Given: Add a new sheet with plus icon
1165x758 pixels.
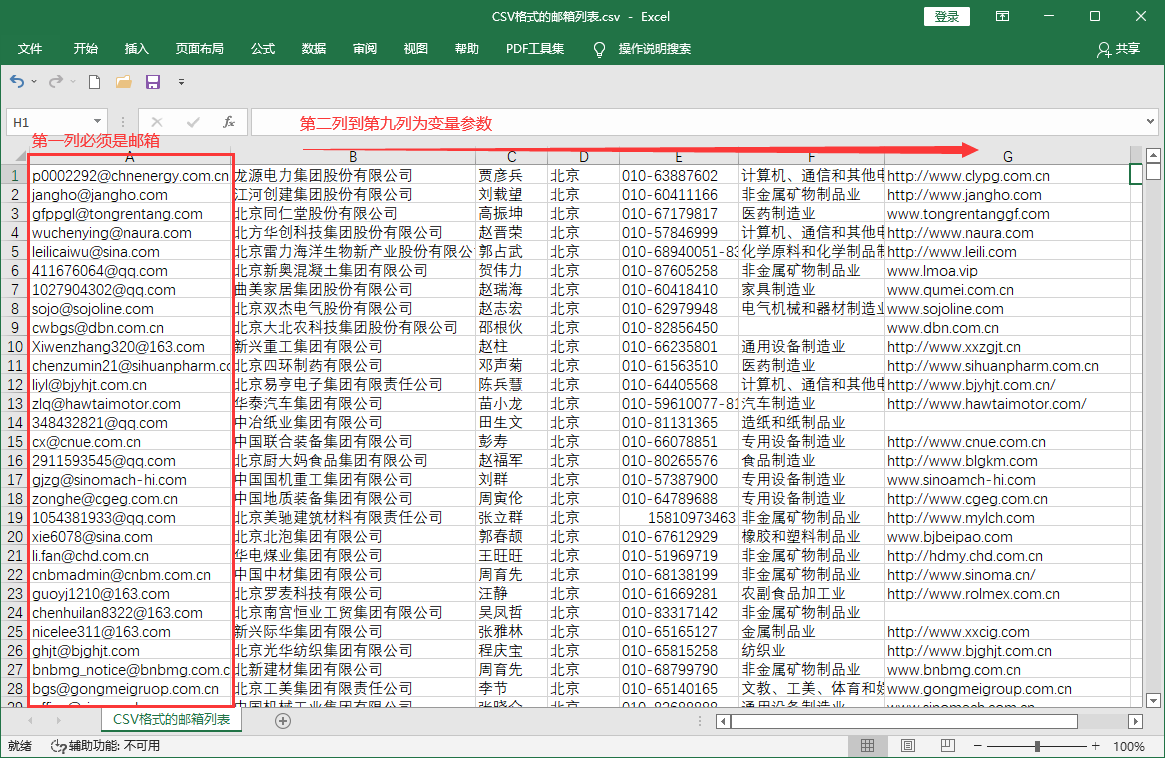Looking at the screenshot, I should click(x=283, y=721).
